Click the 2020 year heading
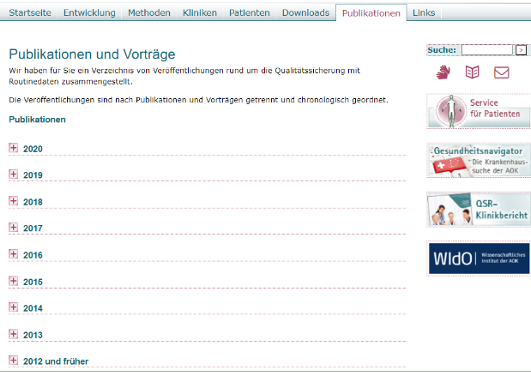531x372 pixels. 33,149
